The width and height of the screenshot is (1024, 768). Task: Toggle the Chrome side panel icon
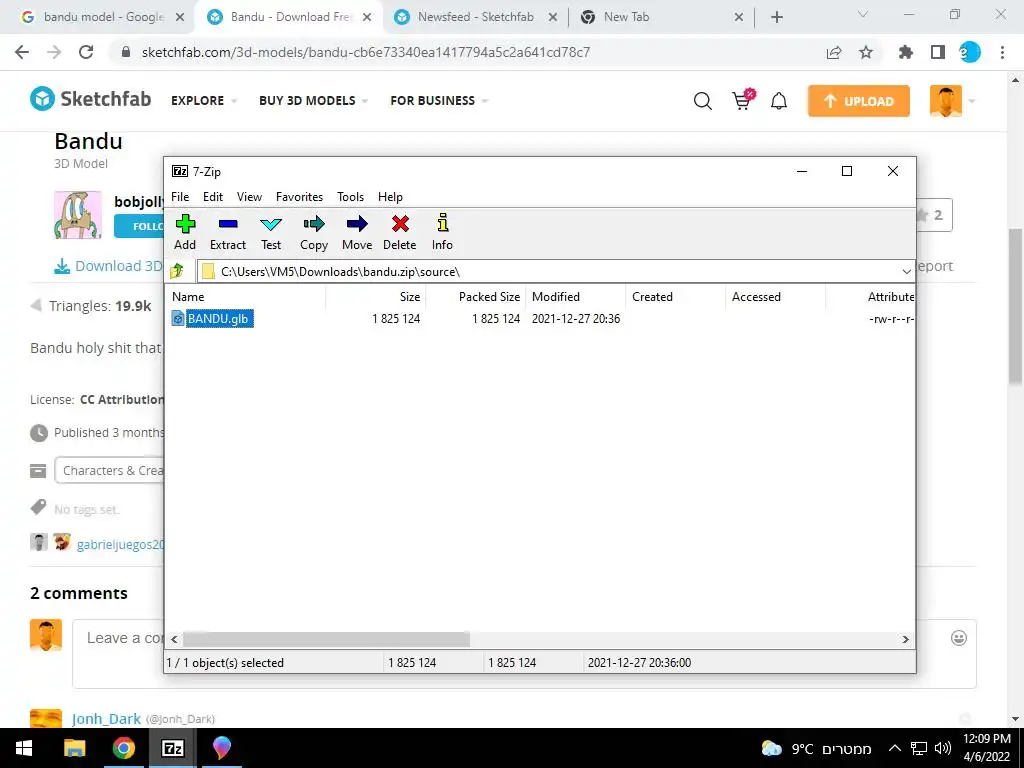(938, 52)
